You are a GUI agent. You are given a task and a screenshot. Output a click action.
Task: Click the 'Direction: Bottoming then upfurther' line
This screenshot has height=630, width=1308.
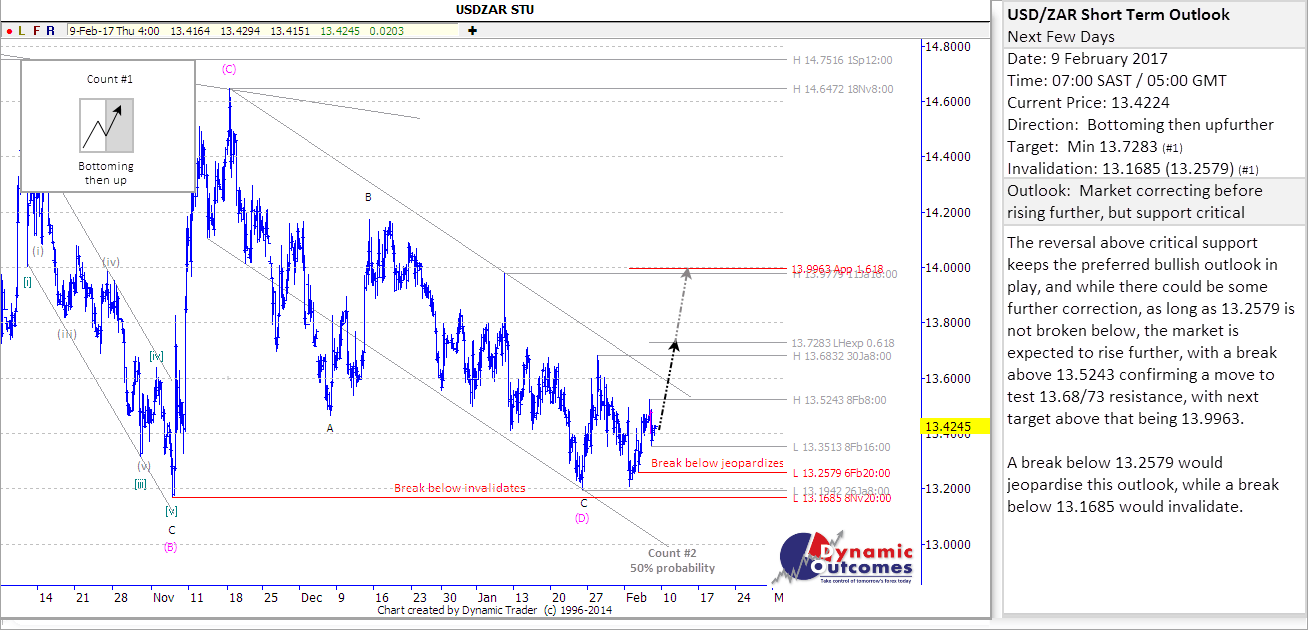1141,125
